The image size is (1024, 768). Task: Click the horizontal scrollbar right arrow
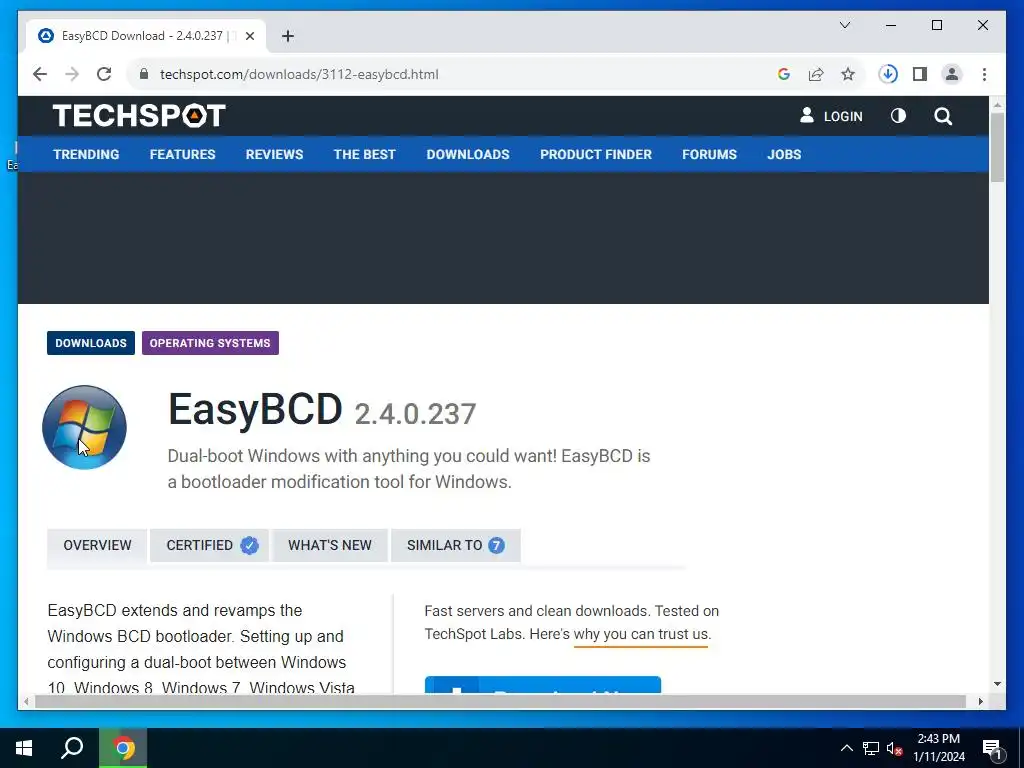(x=981, y=701)
